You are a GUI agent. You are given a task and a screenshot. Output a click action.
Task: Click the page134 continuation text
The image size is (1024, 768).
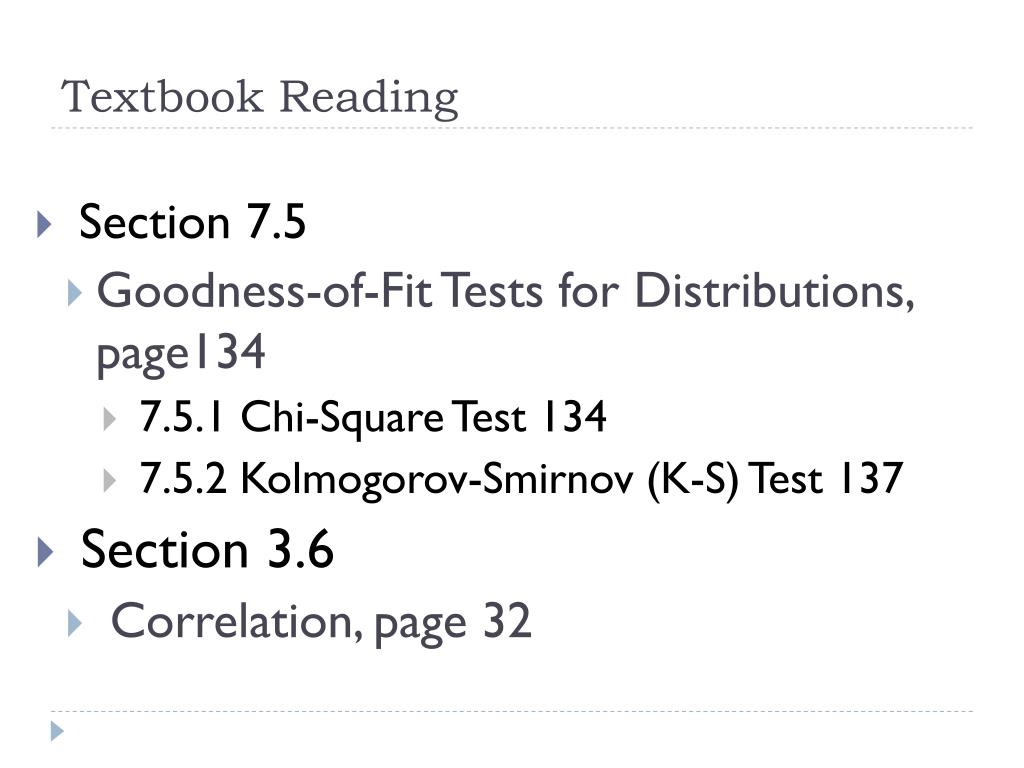pyautogui.click(x=181, y=354)
